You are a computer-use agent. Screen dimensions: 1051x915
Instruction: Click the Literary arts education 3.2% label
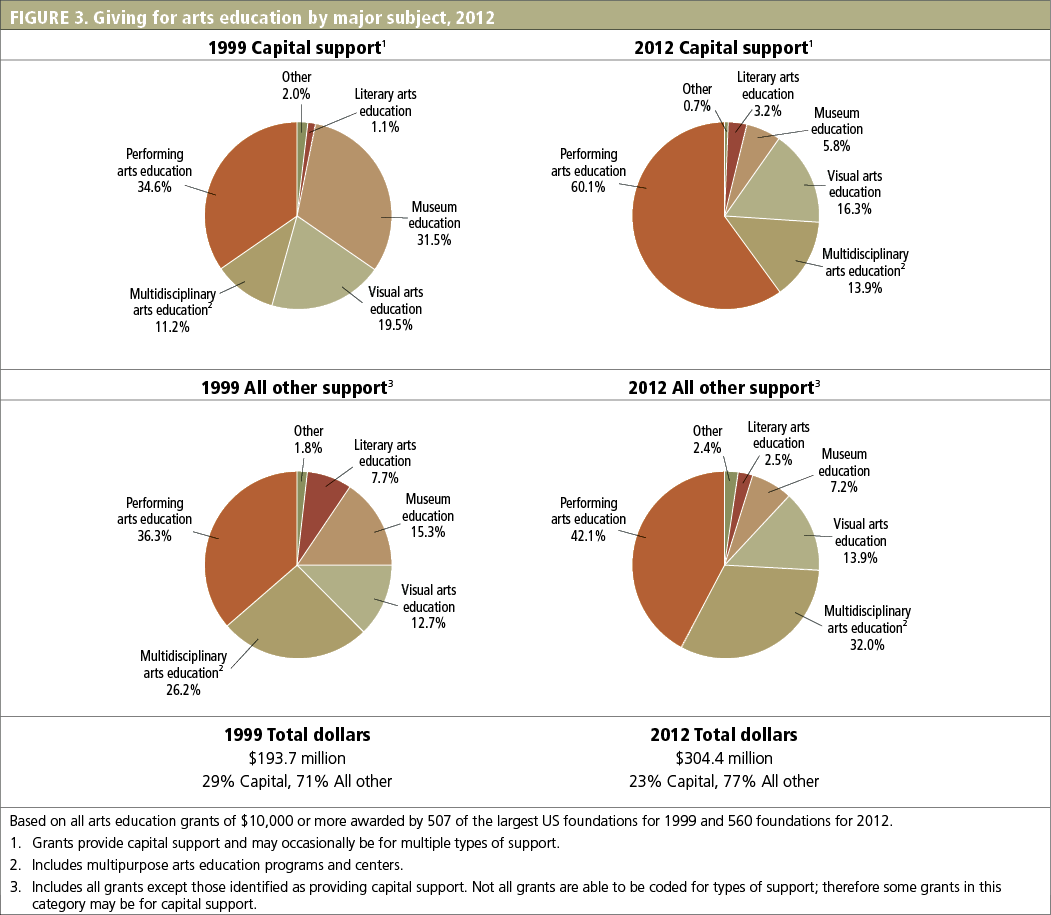(768, 95)
